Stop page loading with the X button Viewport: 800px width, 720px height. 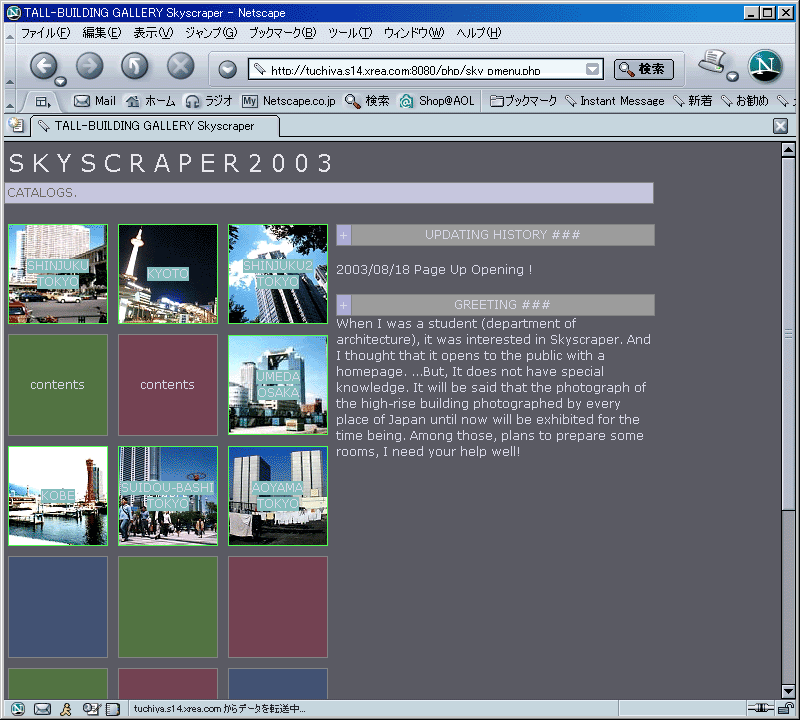181,66
